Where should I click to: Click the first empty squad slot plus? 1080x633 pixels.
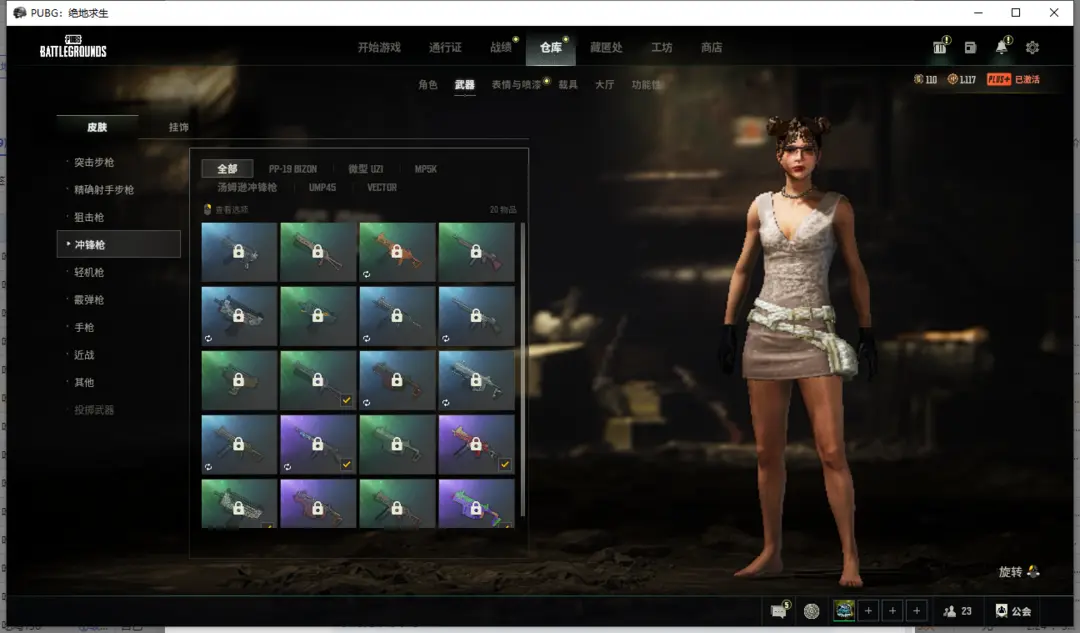point(868,611)
